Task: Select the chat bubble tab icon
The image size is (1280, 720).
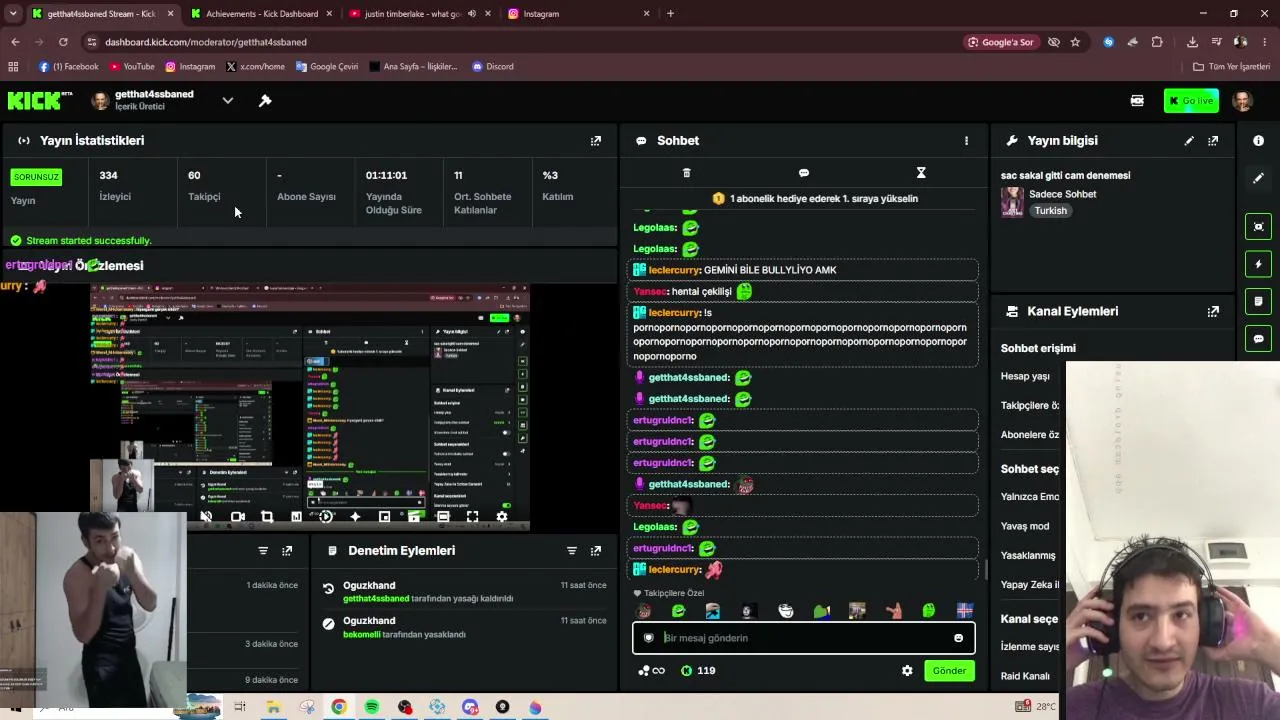Action: (804, 173)
